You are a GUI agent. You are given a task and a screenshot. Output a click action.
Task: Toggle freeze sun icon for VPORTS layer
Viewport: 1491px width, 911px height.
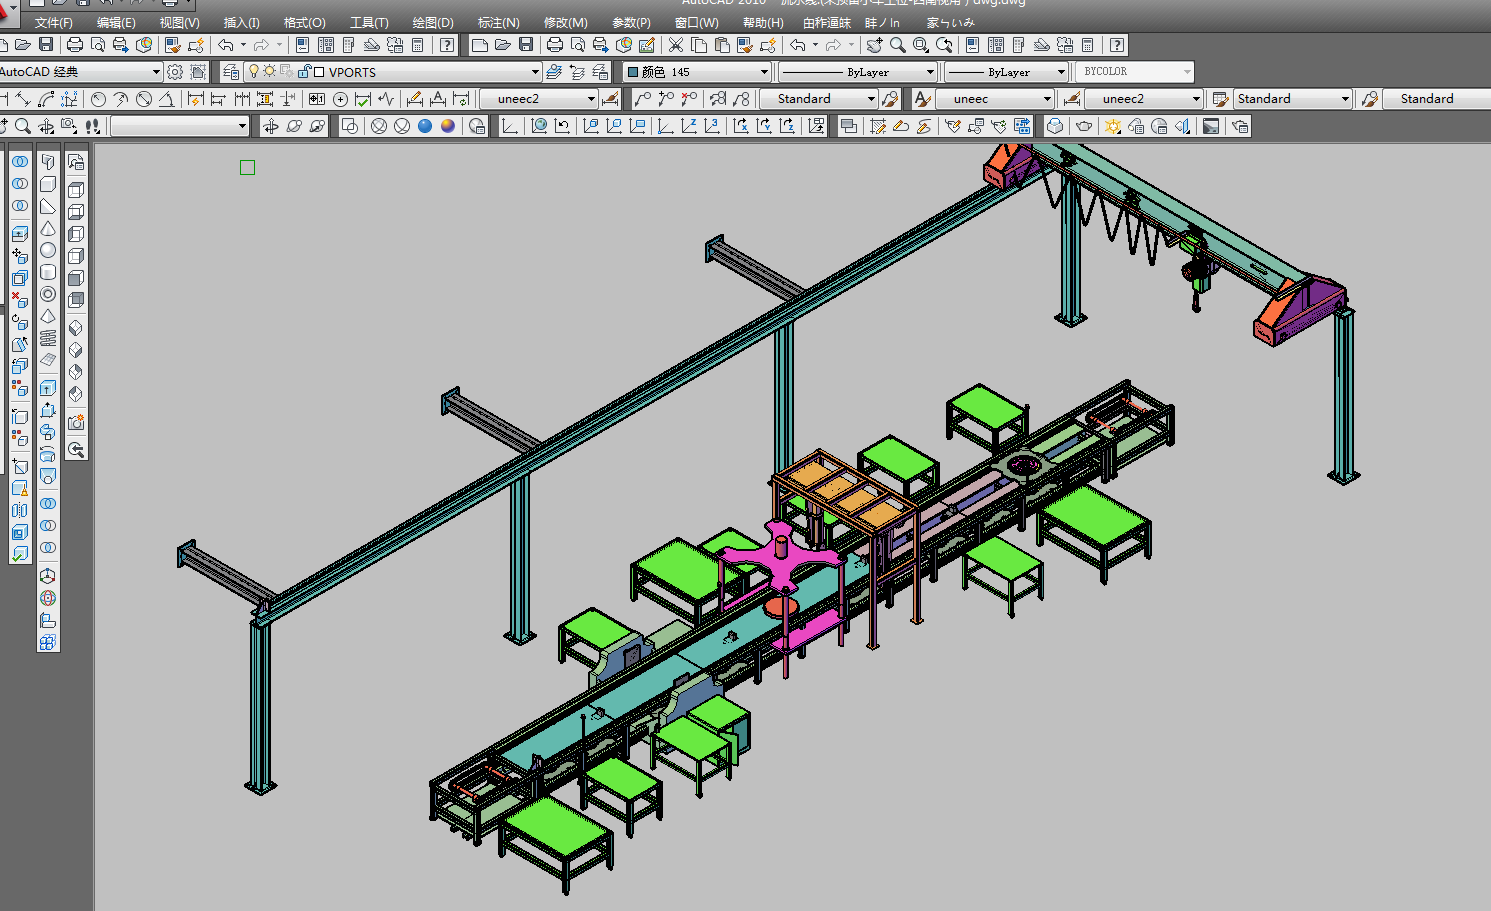[x=269, y=72]
